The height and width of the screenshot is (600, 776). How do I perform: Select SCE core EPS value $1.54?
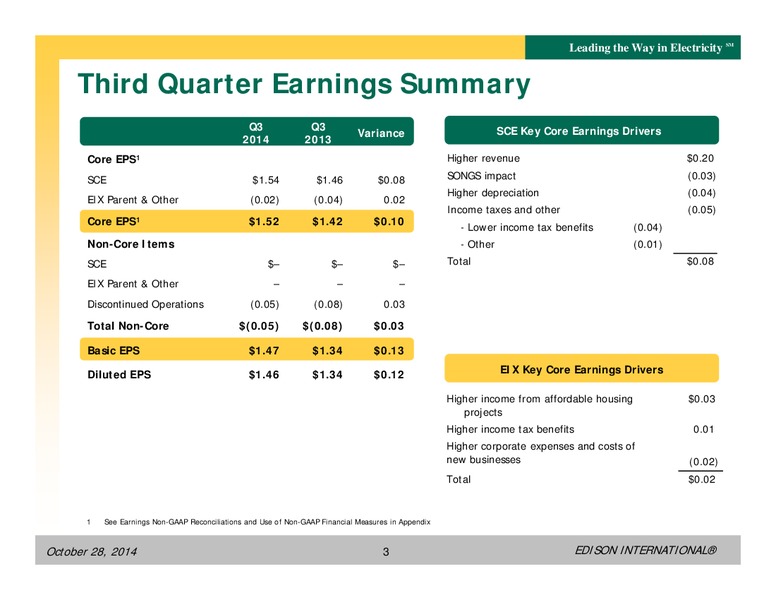(265, 180)
